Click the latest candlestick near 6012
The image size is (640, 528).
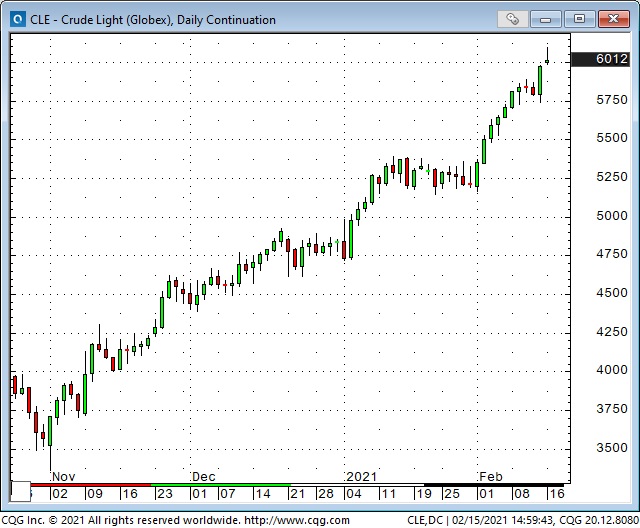[547, 61]
